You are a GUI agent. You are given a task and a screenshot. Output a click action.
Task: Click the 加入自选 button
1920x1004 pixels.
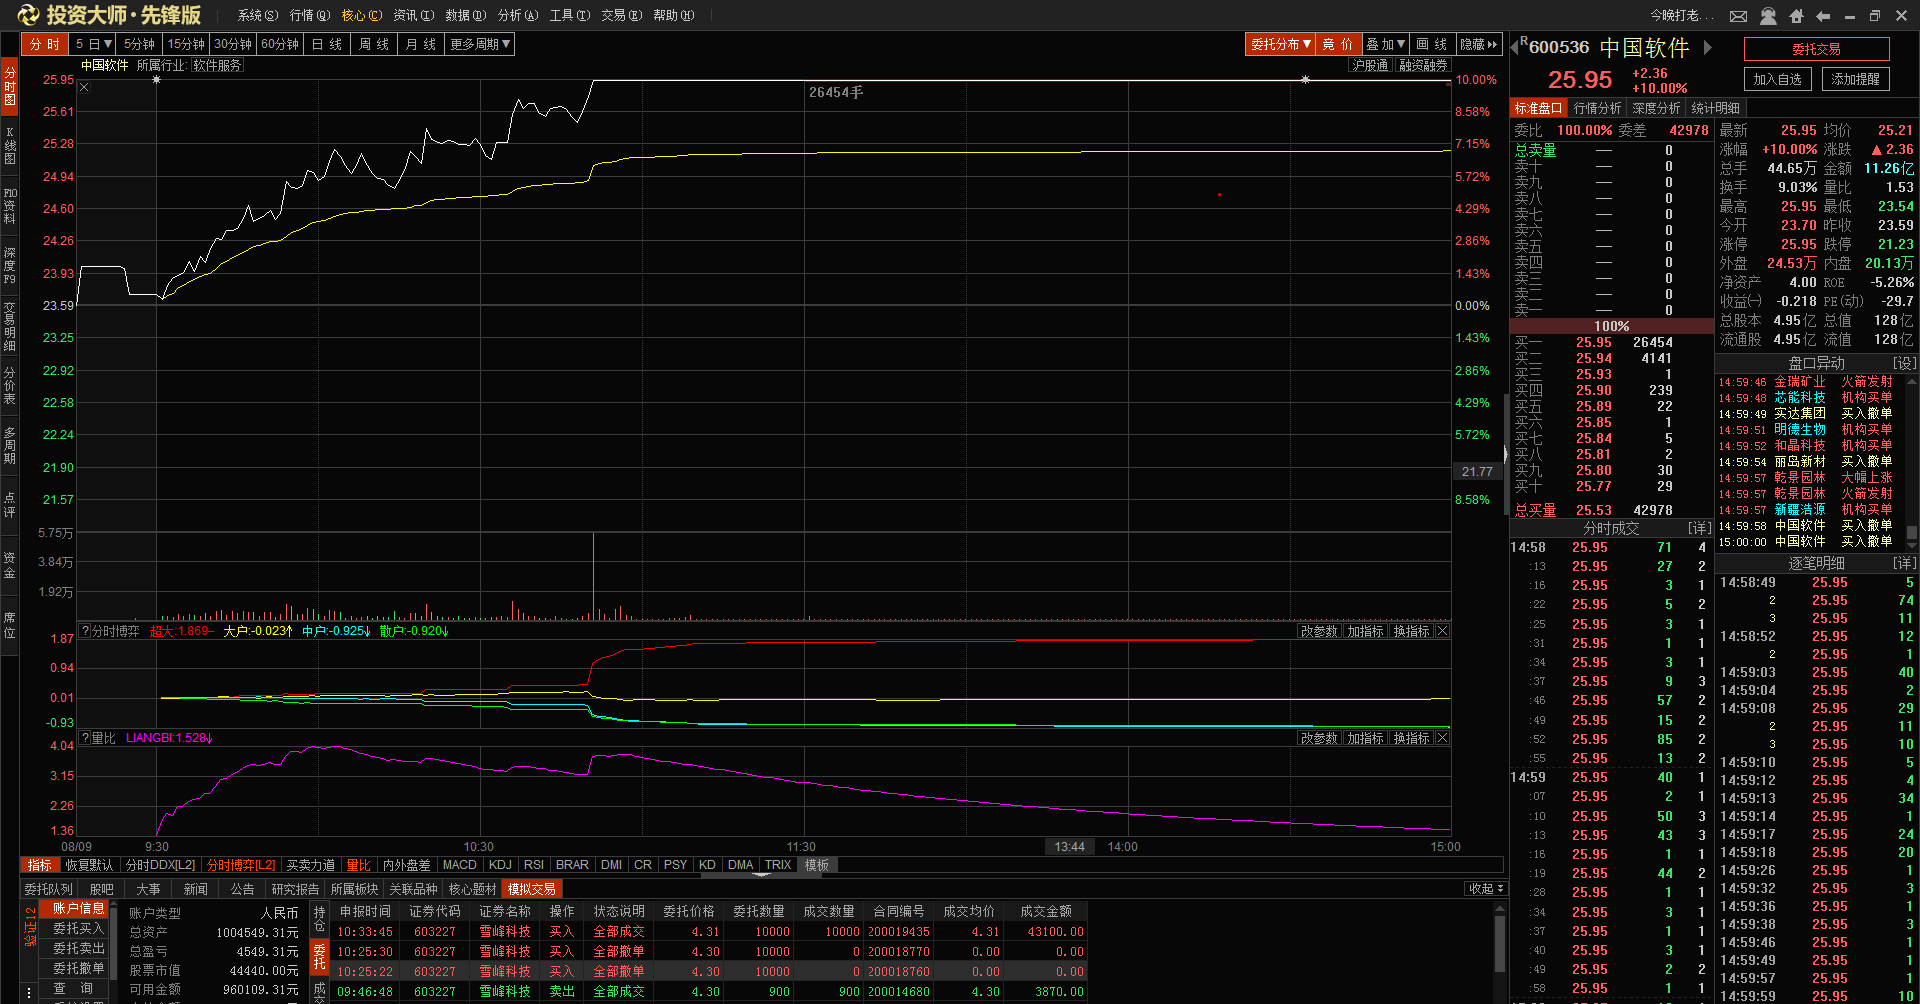coord(1777,79)
